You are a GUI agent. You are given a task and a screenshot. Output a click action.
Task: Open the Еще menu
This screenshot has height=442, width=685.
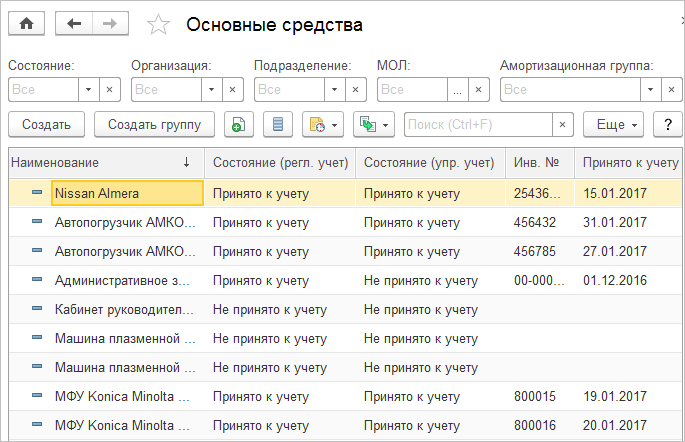[611, 125]
